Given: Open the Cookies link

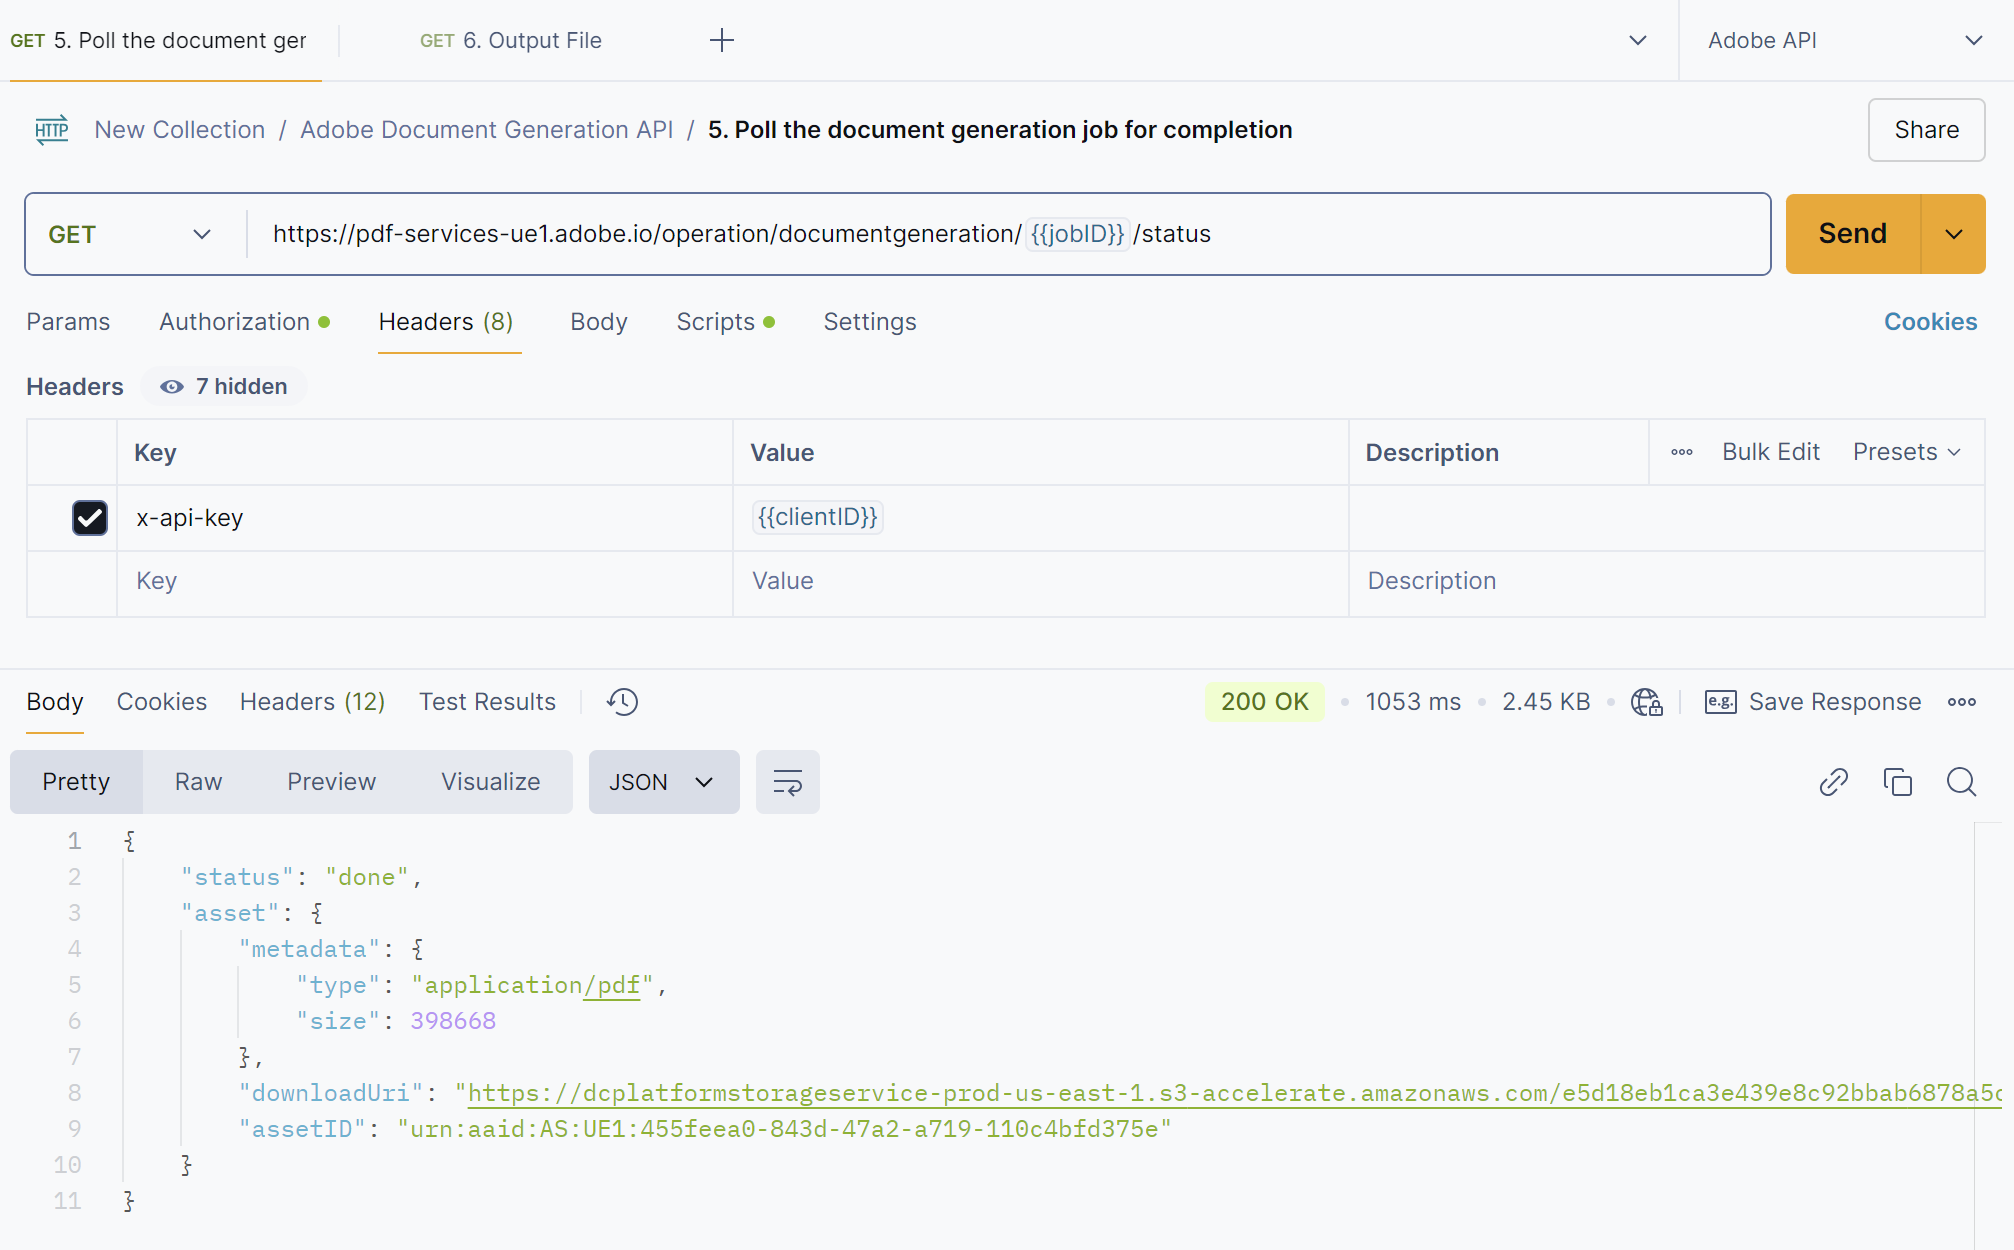Looking at the screenshot, I should [x=1929, y=322].
